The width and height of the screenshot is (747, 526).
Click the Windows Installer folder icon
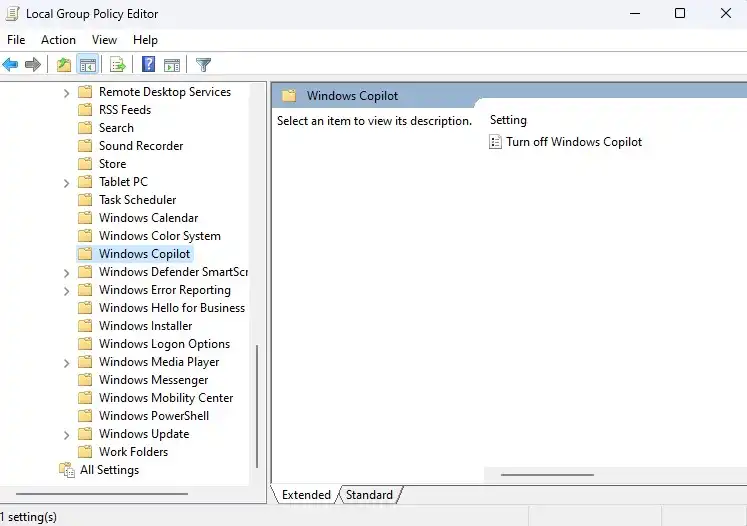point(85,326)
